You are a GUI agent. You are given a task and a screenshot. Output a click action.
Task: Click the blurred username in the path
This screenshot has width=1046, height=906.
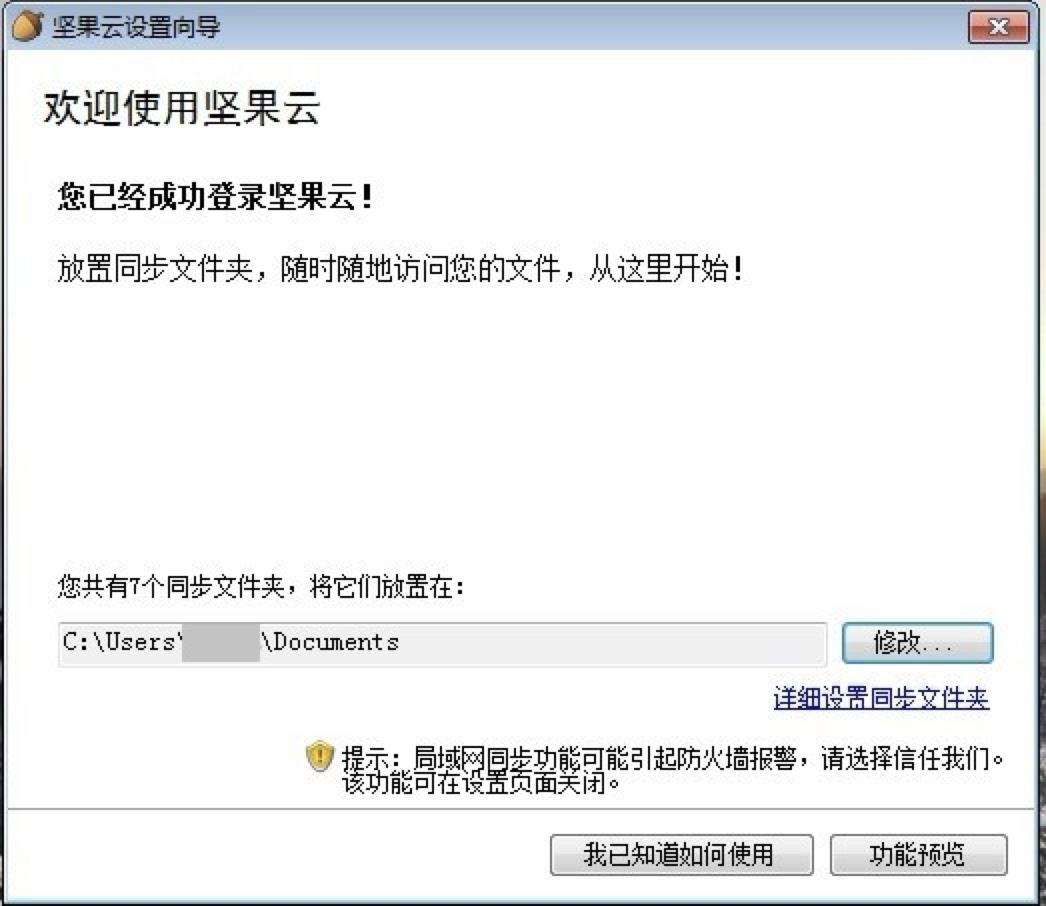tap(221, 643)
